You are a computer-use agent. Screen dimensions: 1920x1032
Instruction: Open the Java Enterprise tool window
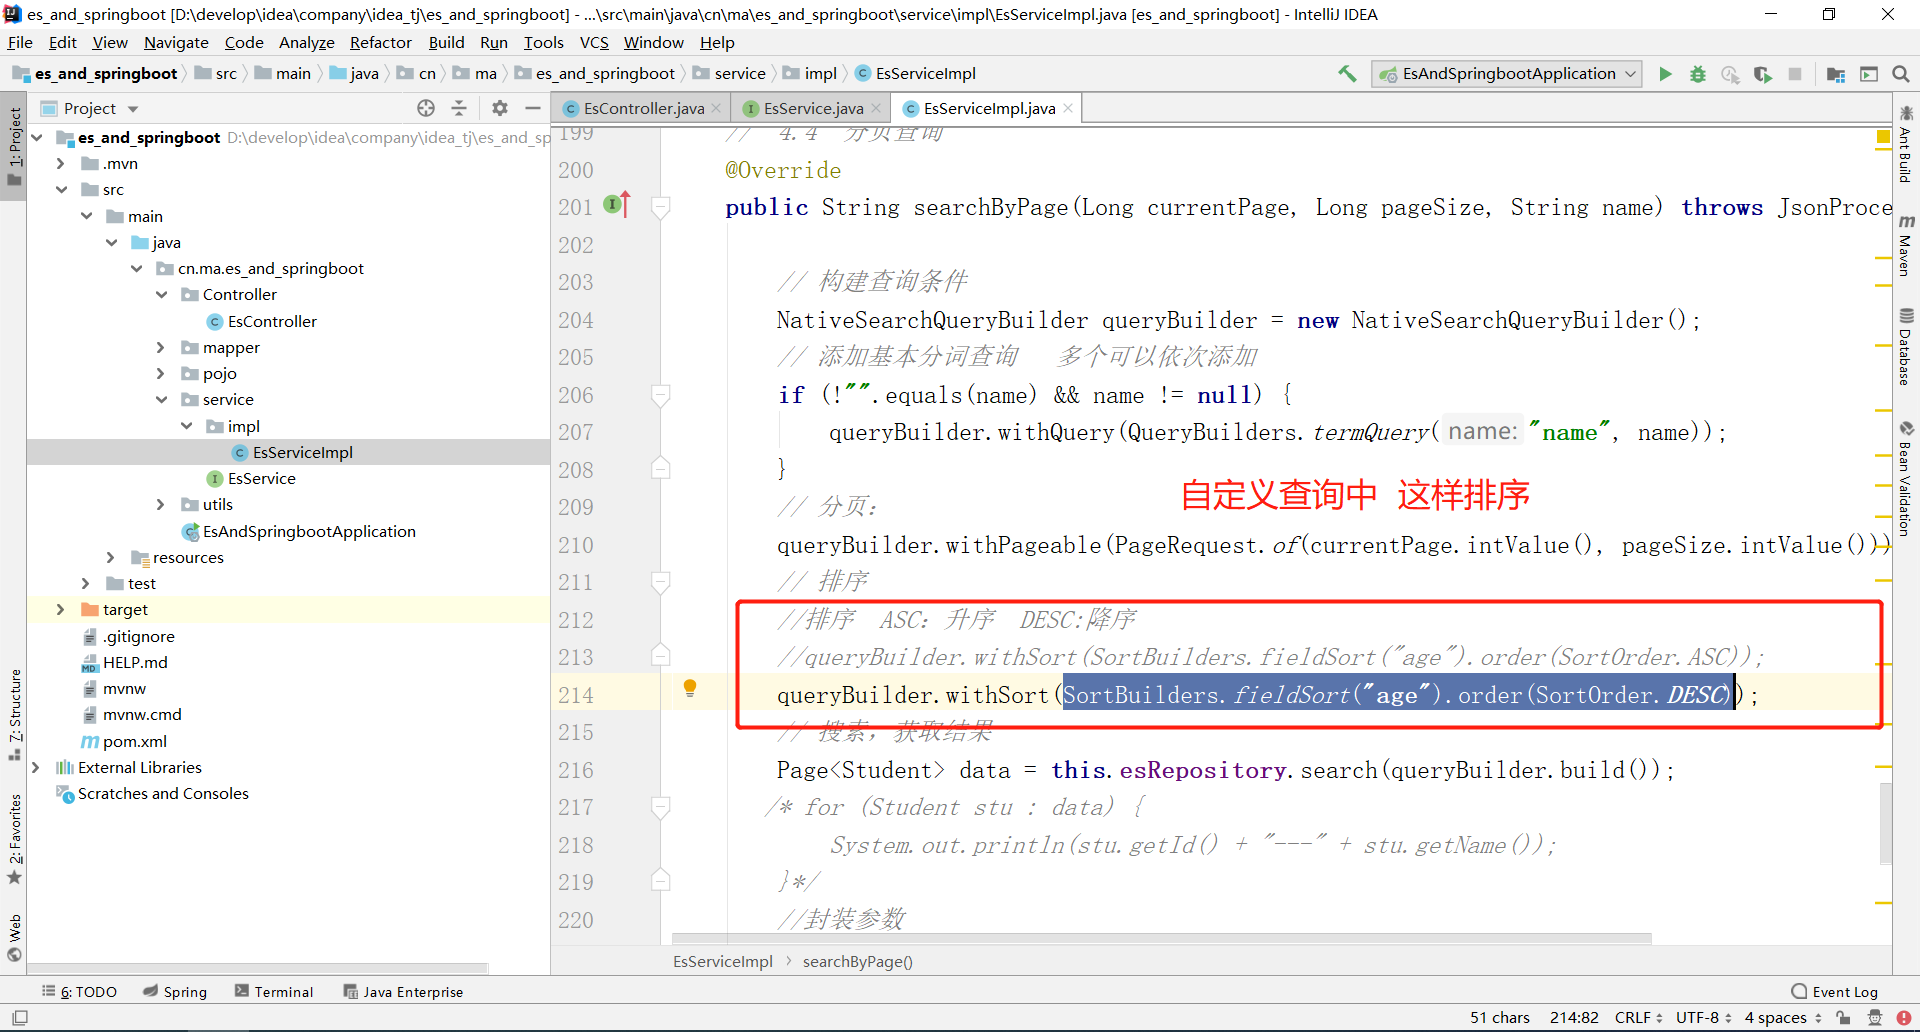tap(404, 992)
